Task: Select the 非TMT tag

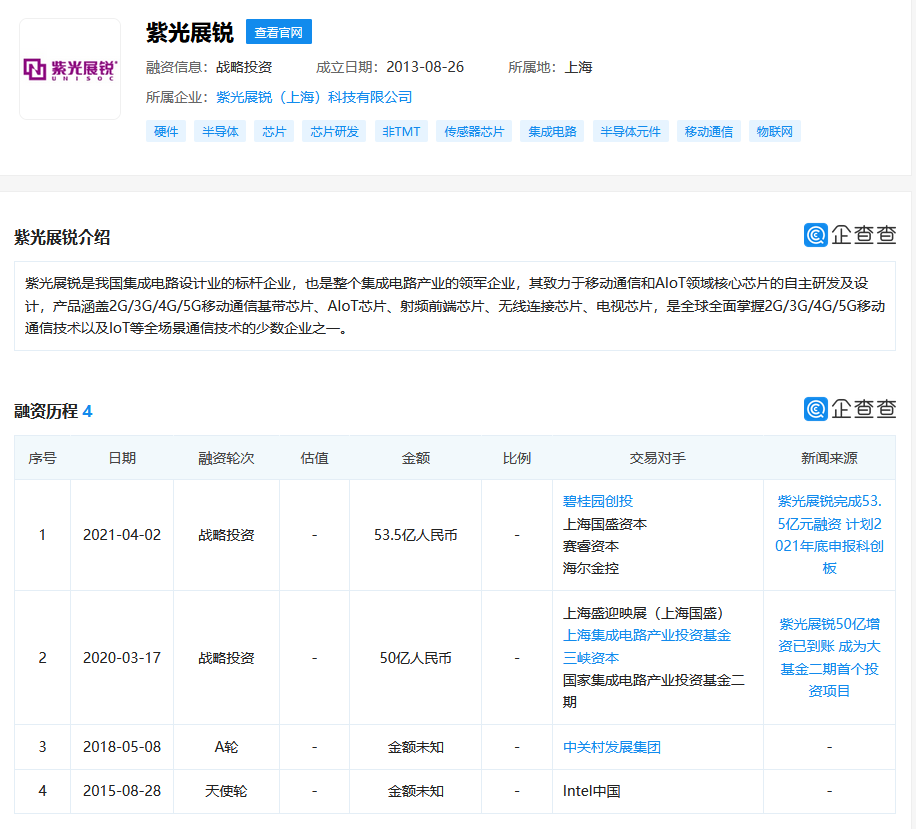Action: click(x=401, y=131)
